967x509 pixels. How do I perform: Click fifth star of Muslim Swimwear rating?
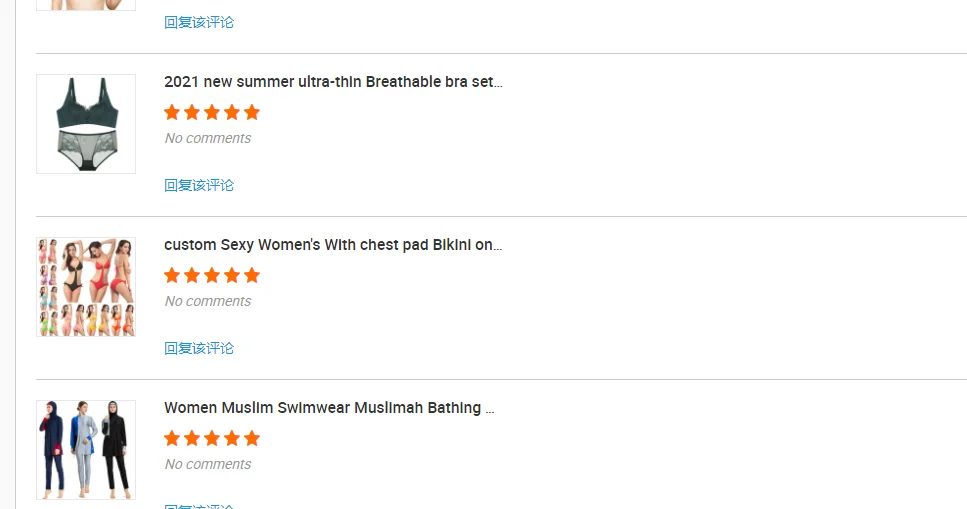252,438
